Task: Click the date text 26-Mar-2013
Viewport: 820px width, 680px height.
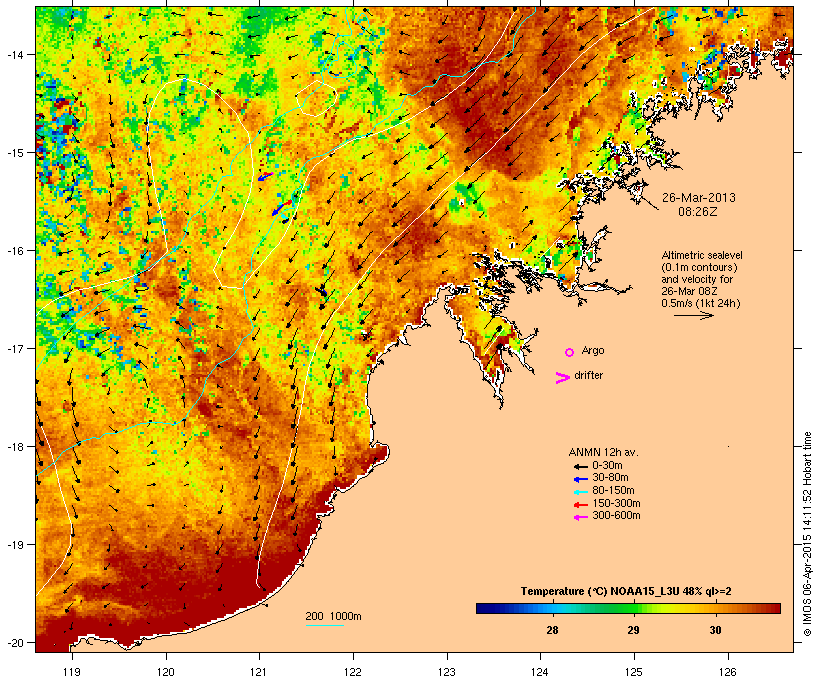Action: click(698, 198)
